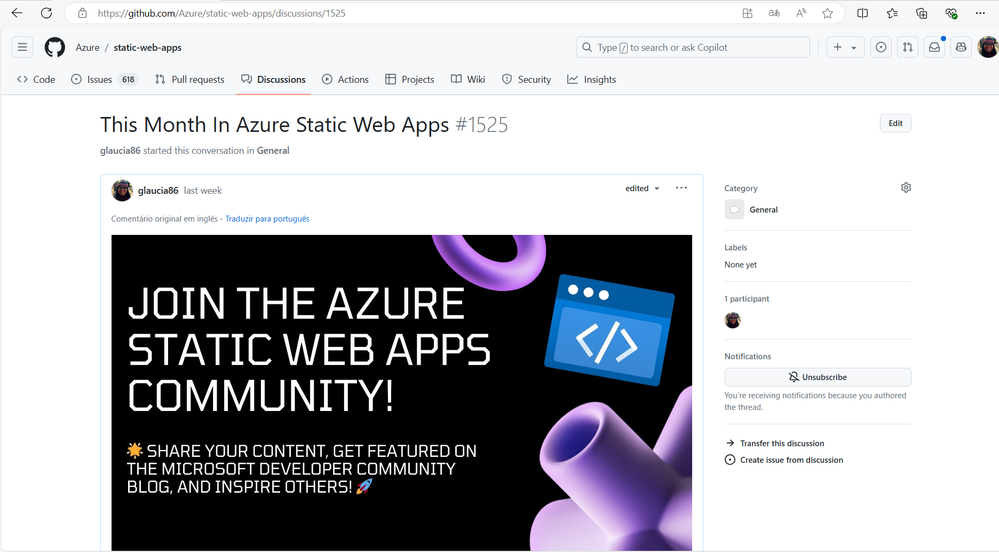Switch to the Pull requests tab
The width and height of the screenshot is (999, 552).
190,80
